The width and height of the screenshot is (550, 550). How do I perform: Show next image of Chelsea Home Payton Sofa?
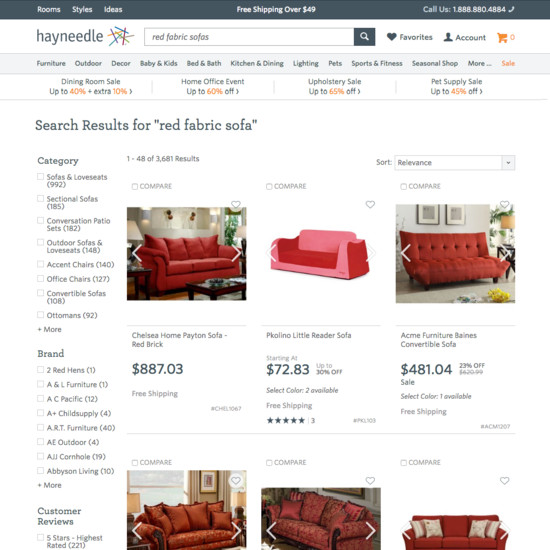(x=236, y=253)
